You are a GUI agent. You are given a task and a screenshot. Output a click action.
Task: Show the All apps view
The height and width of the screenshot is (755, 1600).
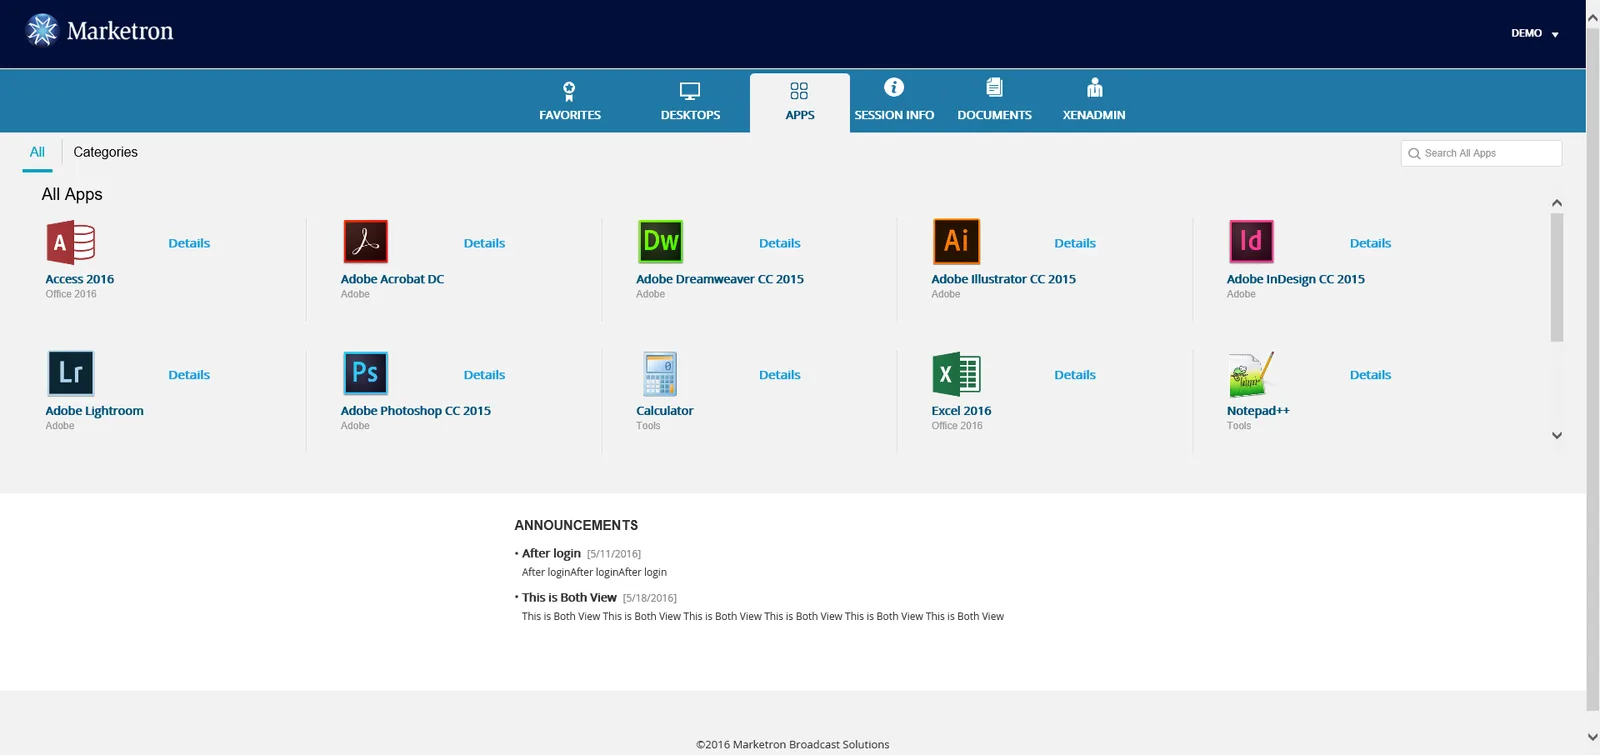coord(37,152)
